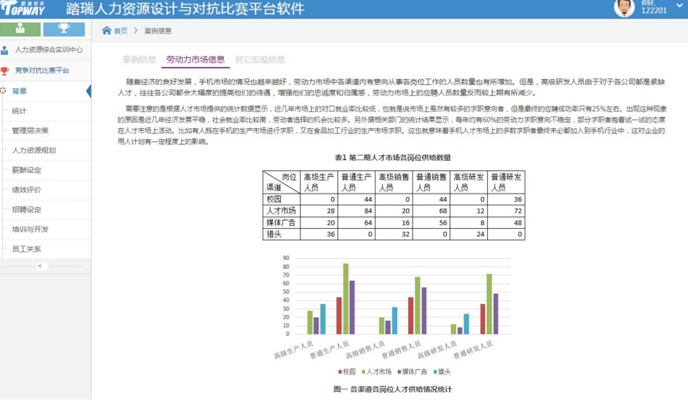The width and height of the screenshot is (688, 400).
Task: Collapse the sidebar using bottom arrow handle
Action: click(41, 267)
